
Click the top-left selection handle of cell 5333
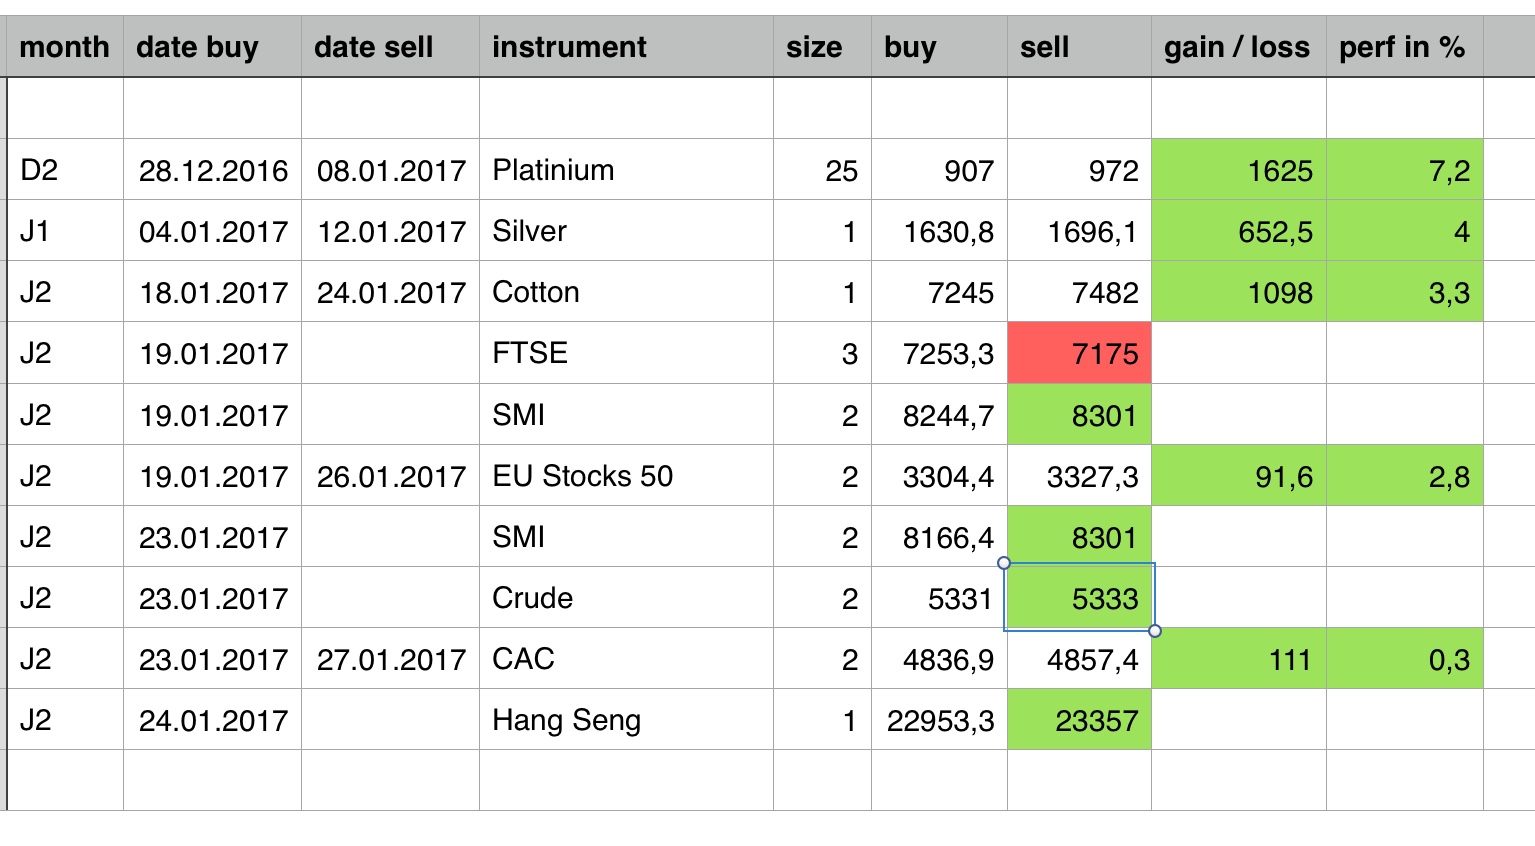(x=1004, y=563)
